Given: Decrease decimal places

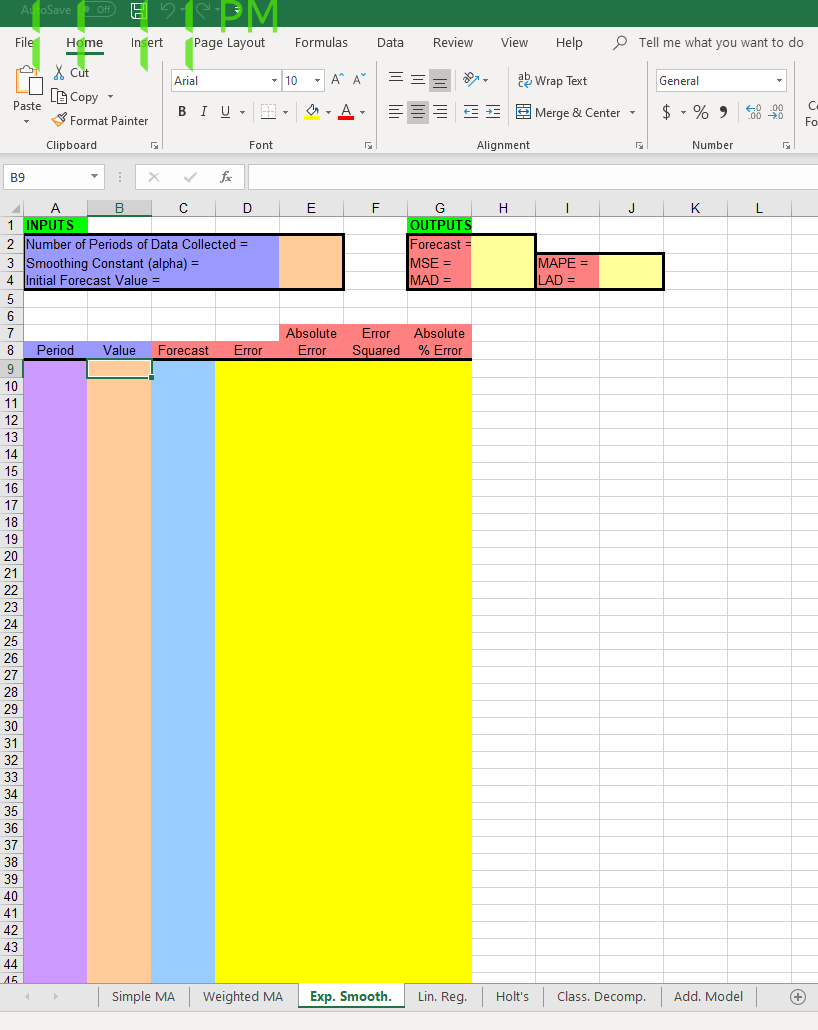Looking at the screenshot, I should click(x=776, y=112).
